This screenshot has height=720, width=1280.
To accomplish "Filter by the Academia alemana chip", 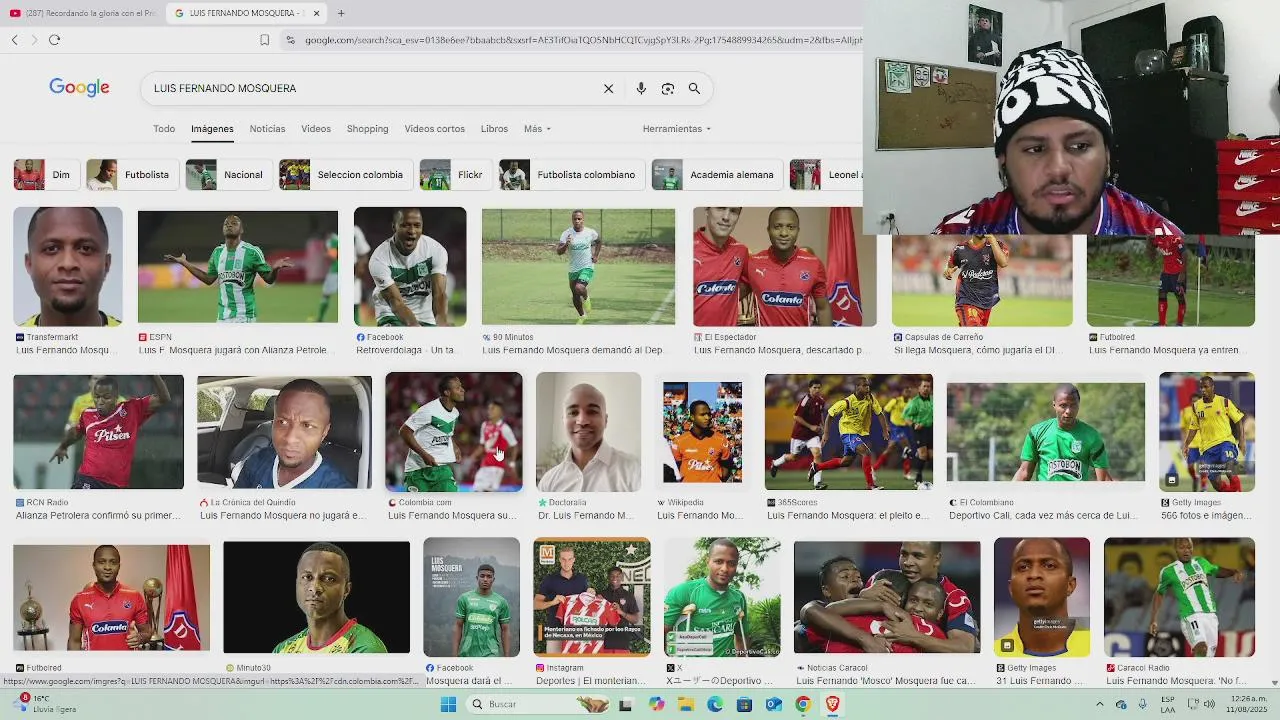I will click(716, 175).
